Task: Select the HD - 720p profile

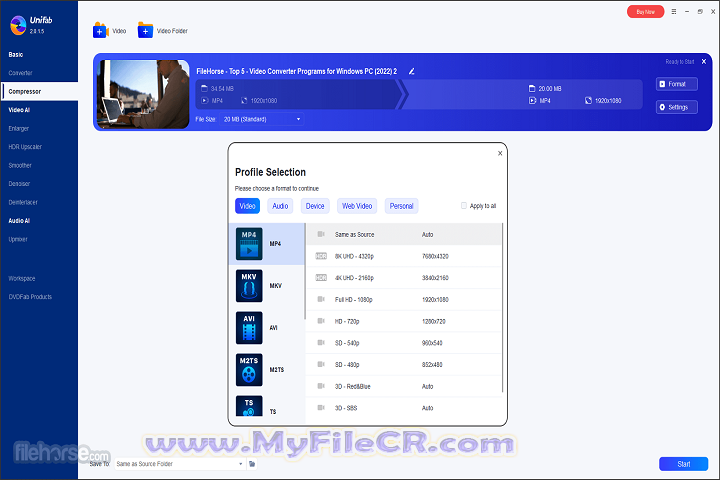Action: point(403,321)
